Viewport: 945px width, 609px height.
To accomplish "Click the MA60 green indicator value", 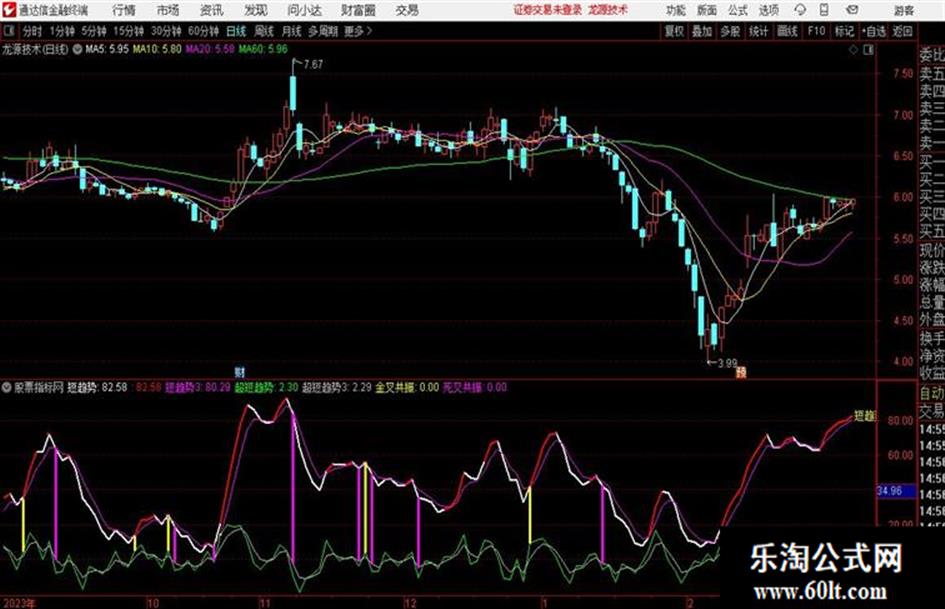I will coord(263,49).
